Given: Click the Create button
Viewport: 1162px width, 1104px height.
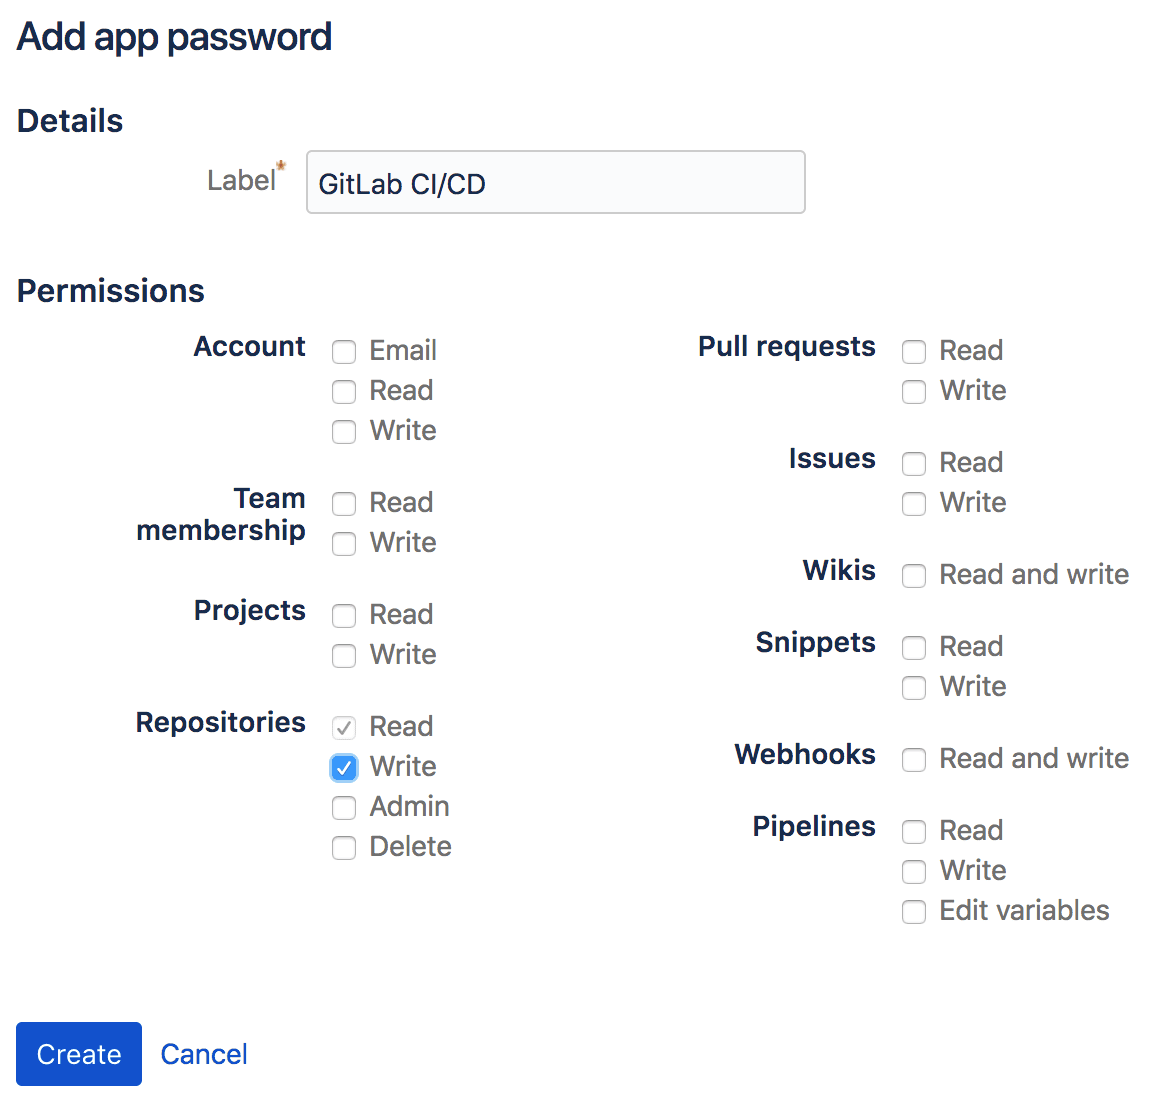Looking at the screenshot, I should coord(78,1053).
